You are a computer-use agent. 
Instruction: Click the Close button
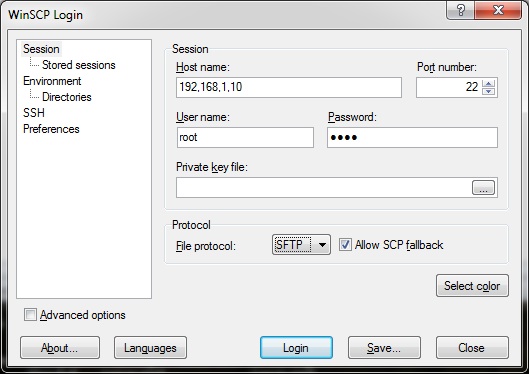472,348
